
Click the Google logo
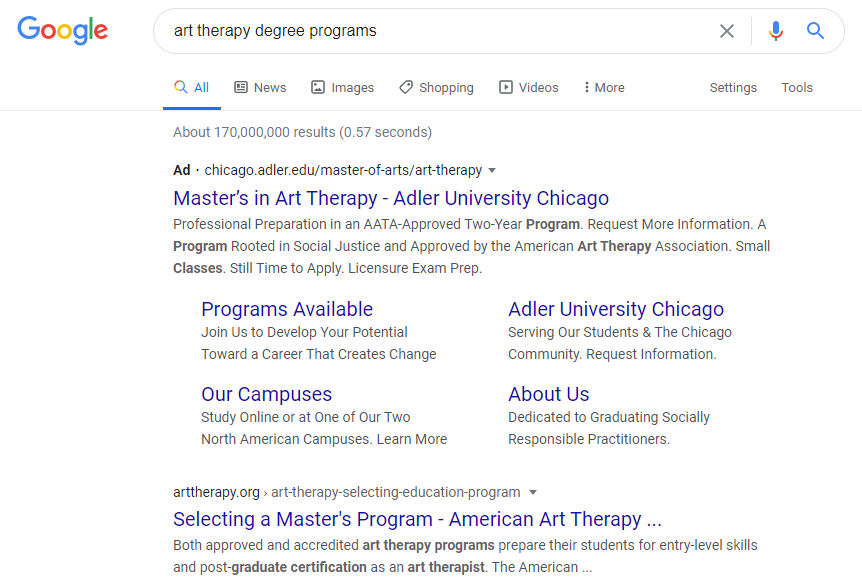tap(63, 30)
